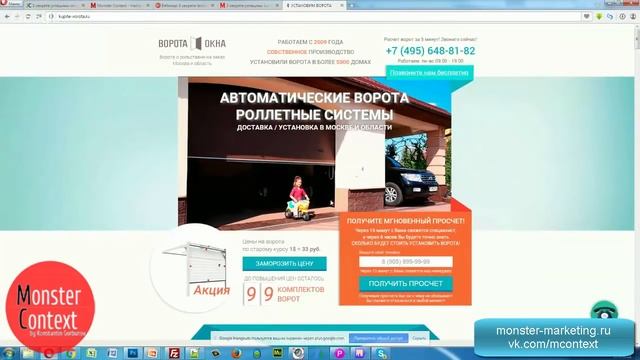Viewport: 640px width, 360px height.
Task: Go back with the browser back arrow
Action: click(x=7, y=16)
